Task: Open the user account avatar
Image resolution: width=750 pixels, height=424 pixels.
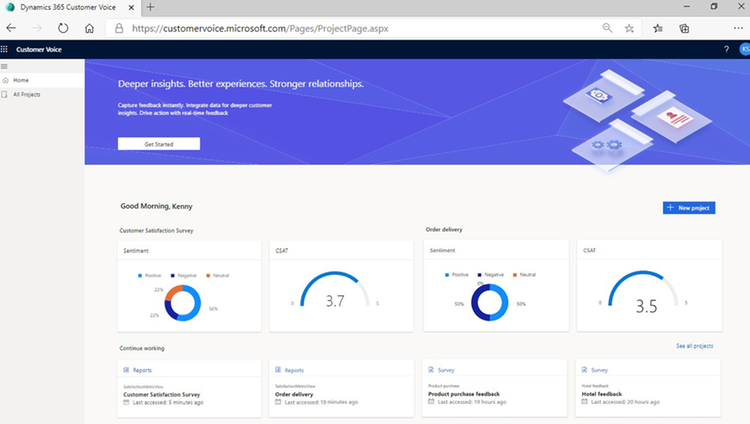Action: [x=745, y=49]
